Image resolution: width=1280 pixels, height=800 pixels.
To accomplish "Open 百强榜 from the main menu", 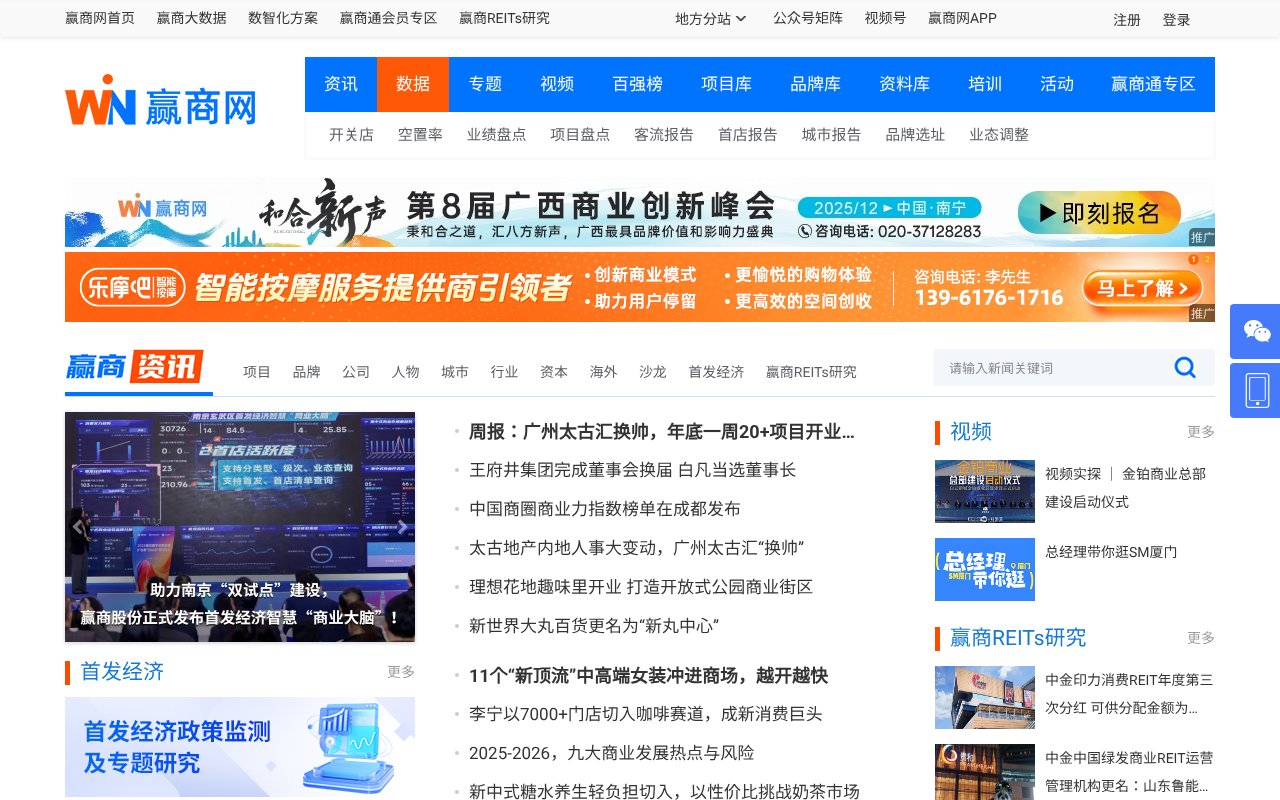I will tap(637, 84).
